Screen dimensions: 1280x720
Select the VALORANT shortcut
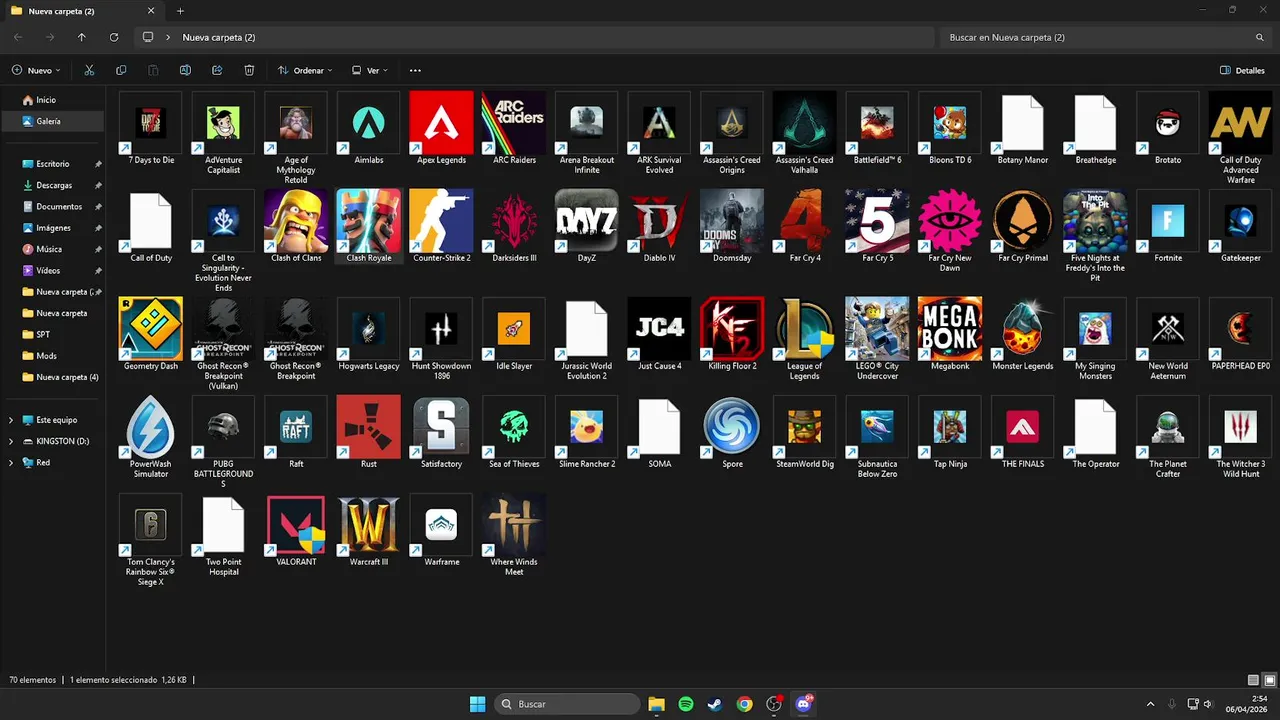[296, 531]
